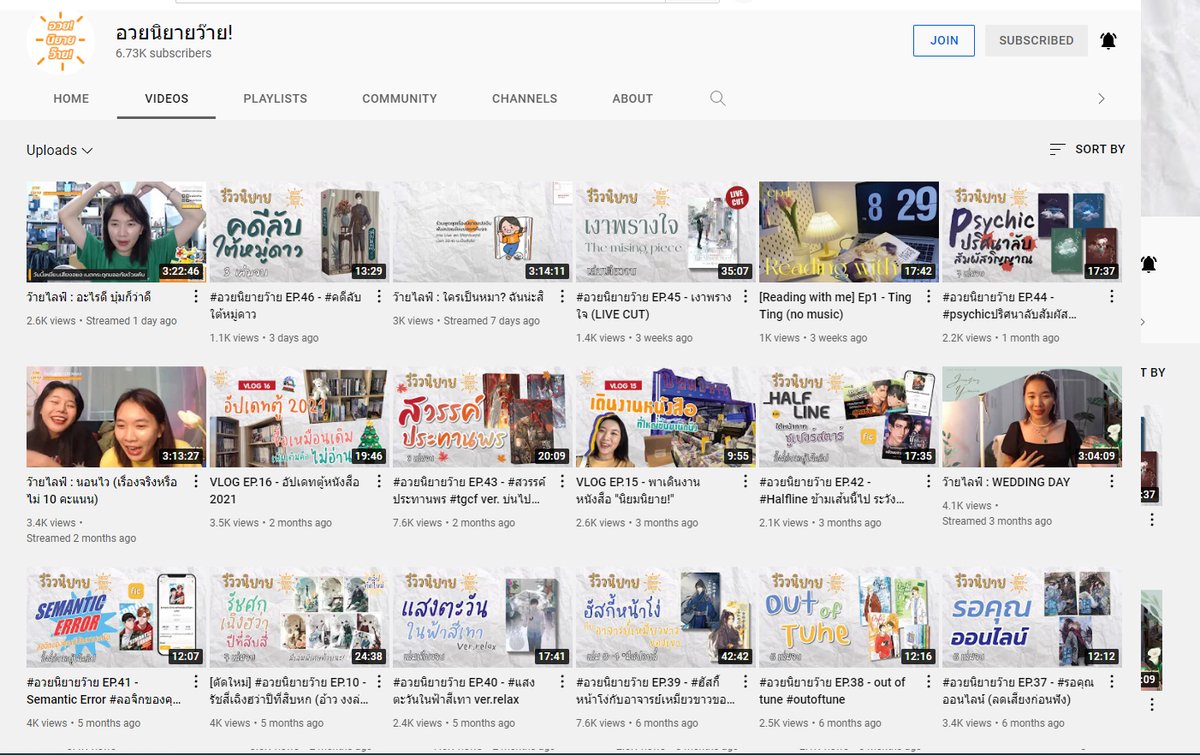Play the 12:12 EP.37 thumbnail
Image resolution: width=1200 pixels, height=755 pixels.
[x=1031, y=617]
